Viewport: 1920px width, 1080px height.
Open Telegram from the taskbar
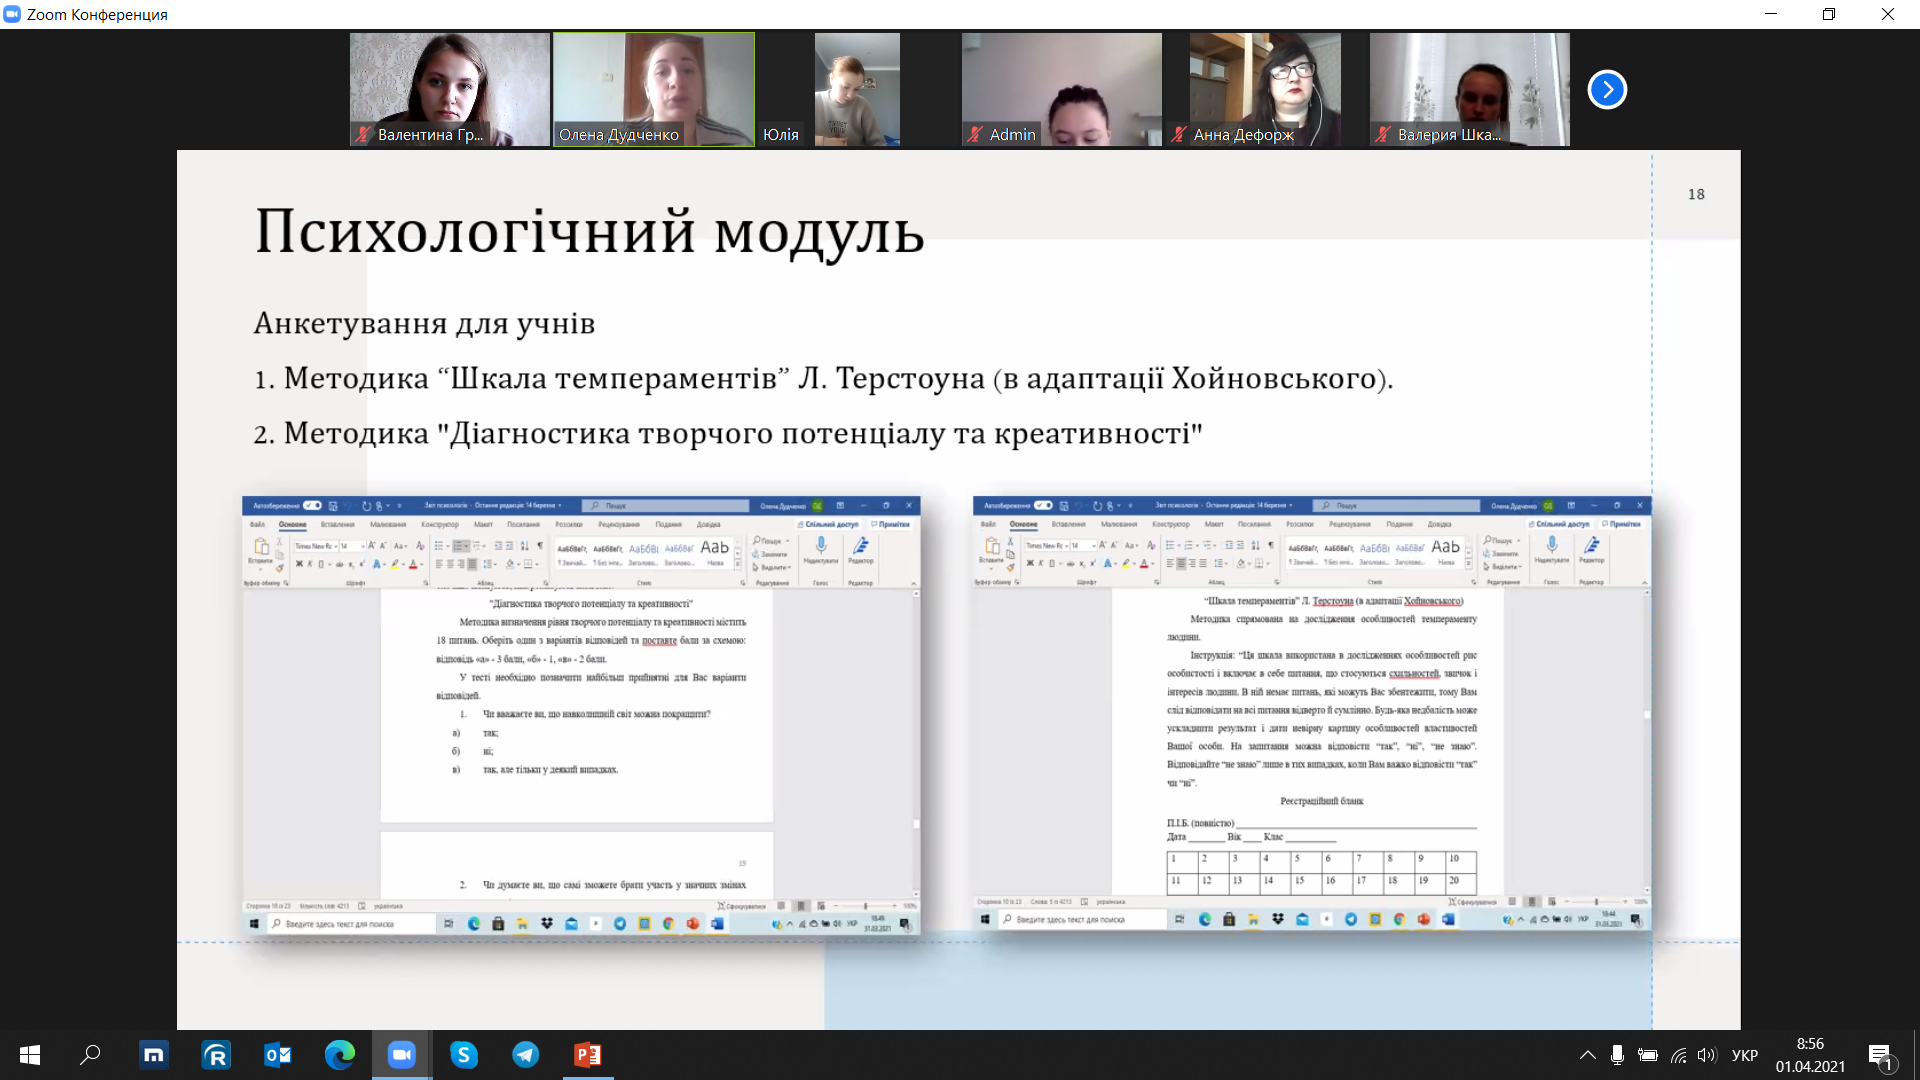[526, 1055]
